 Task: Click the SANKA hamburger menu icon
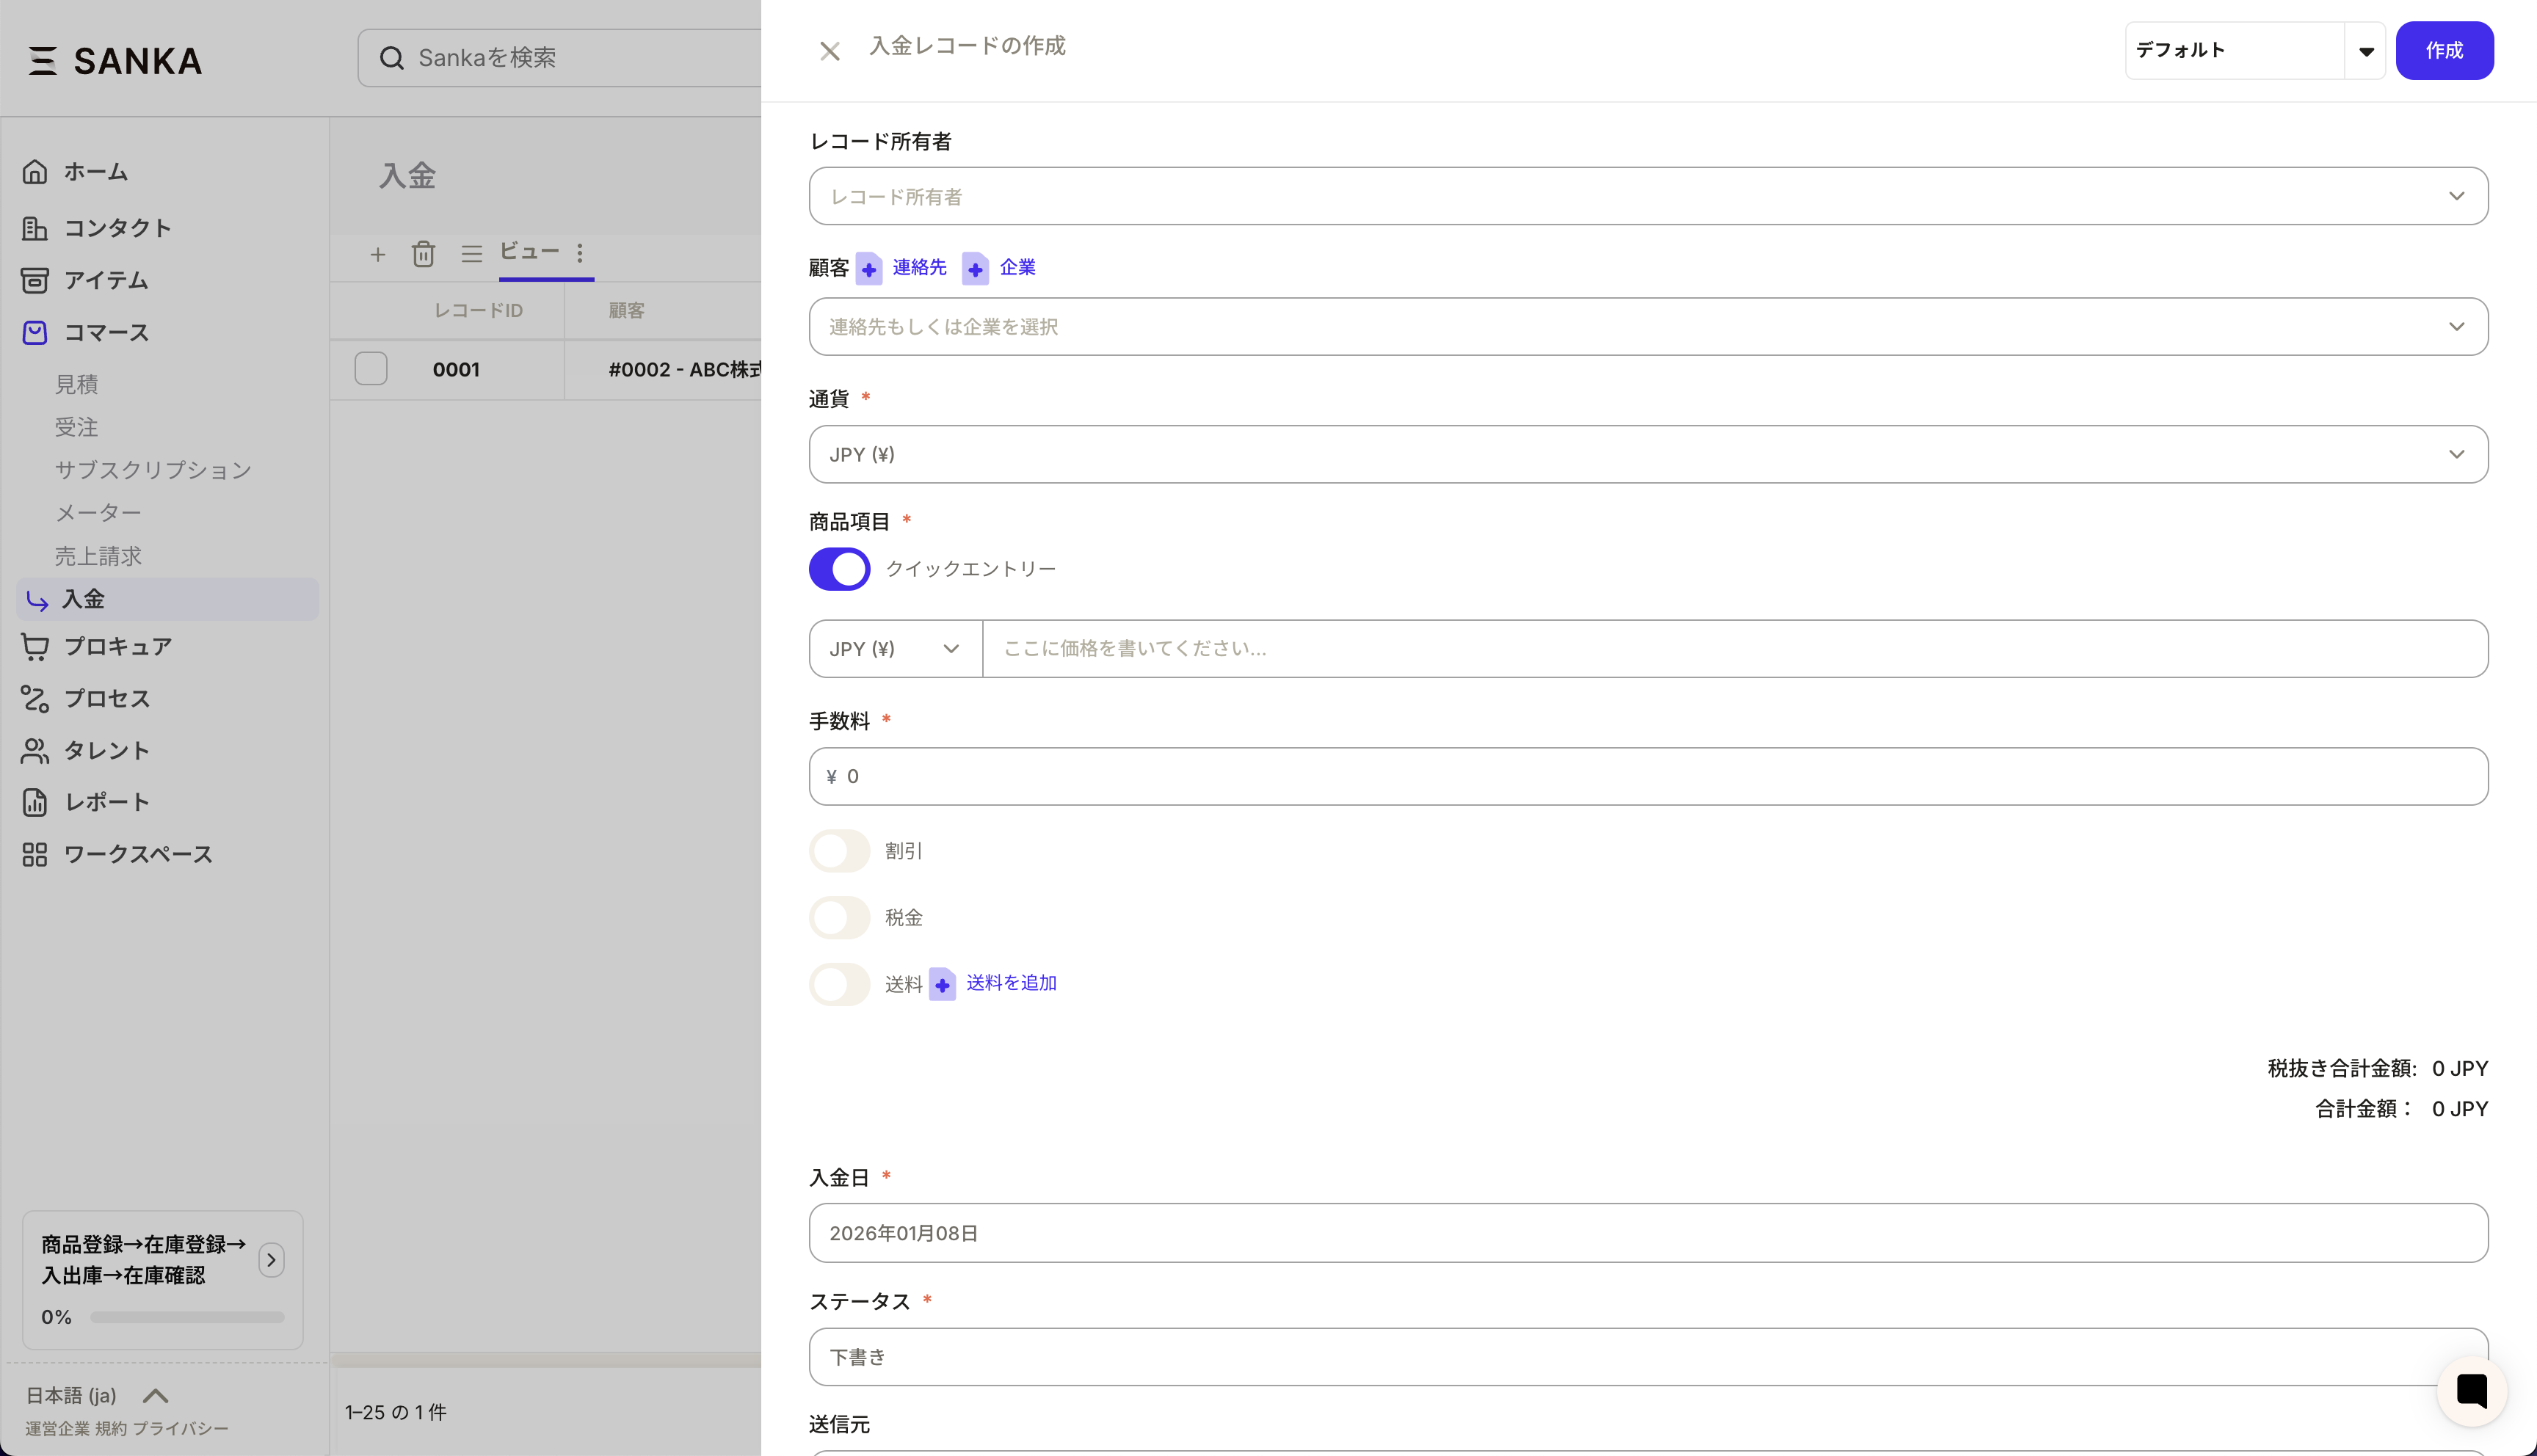[x=42, y=61]
